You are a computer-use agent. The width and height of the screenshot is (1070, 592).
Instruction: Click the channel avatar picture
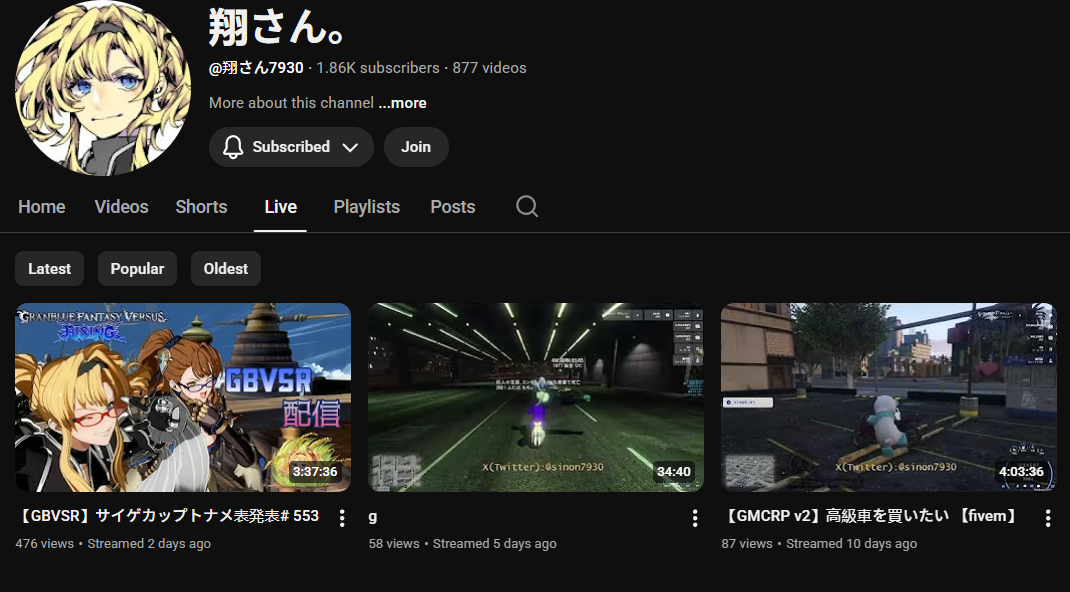coord(103,87)
